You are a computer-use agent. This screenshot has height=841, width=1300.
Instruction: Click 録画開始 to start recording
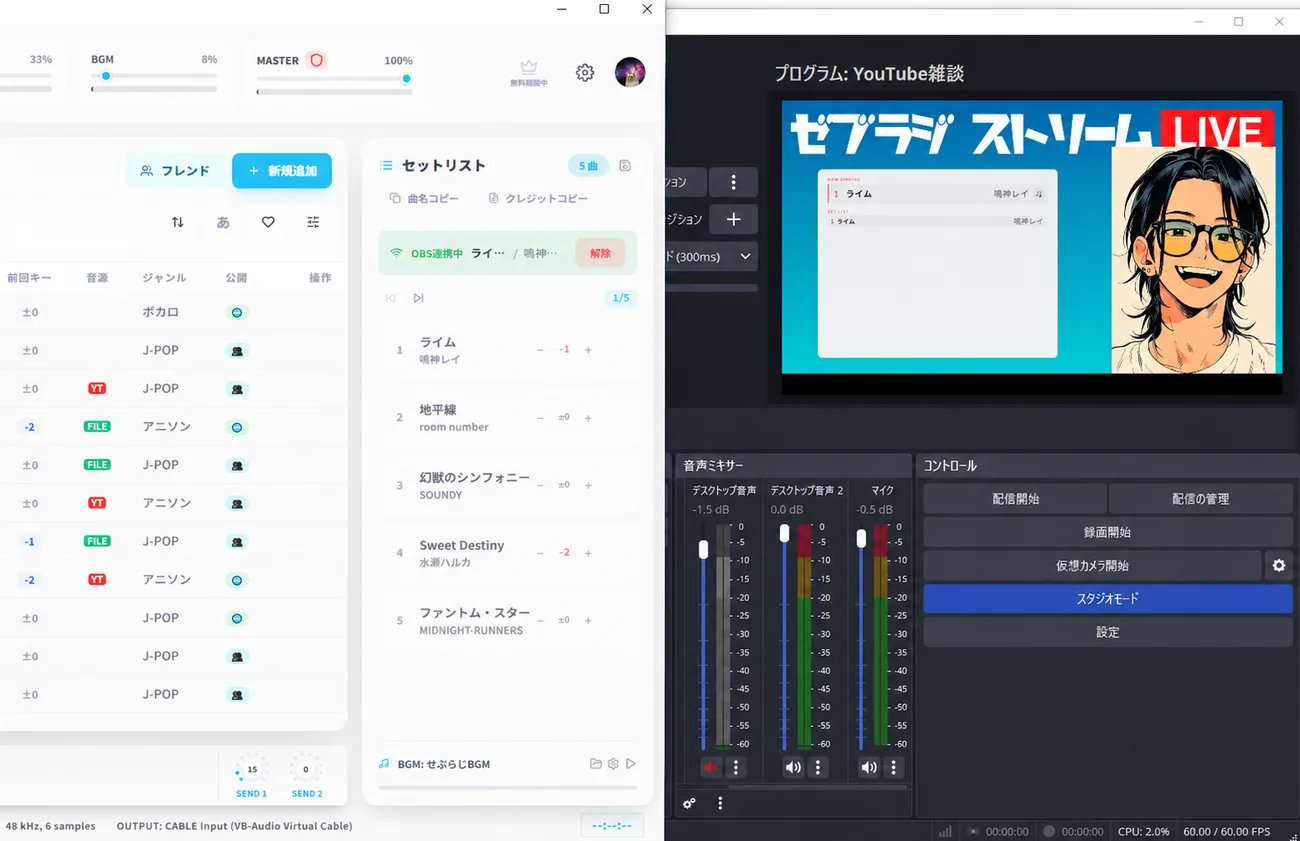[x=1108, y=532]
